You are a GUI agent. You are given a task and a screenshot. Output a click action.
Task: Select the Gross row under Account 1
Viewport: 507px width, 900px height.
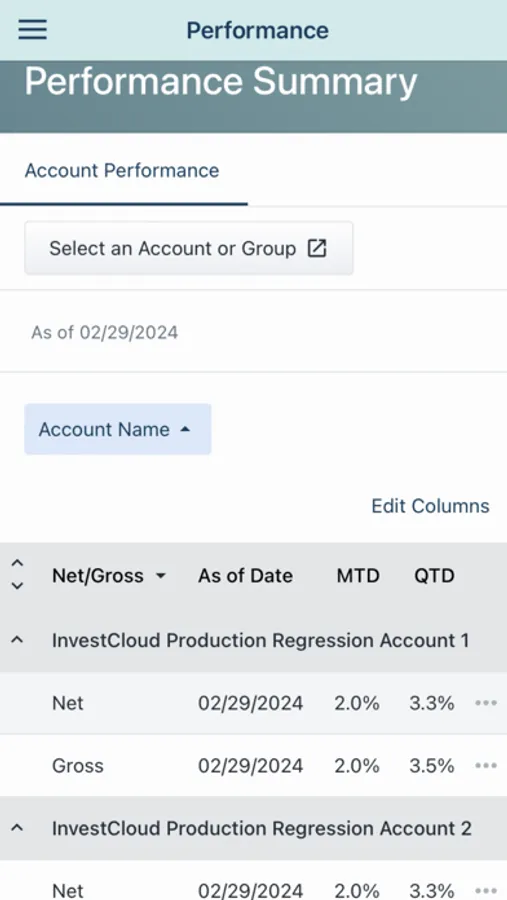tap(253, 766)
